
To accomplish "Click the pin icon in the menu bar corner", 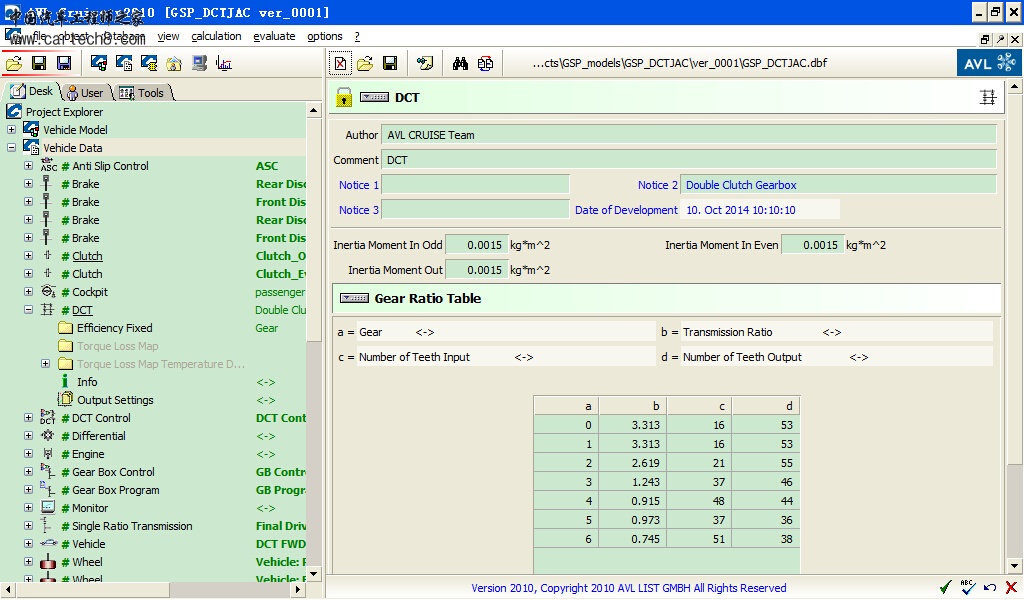I will click(x=1000, y=39).
